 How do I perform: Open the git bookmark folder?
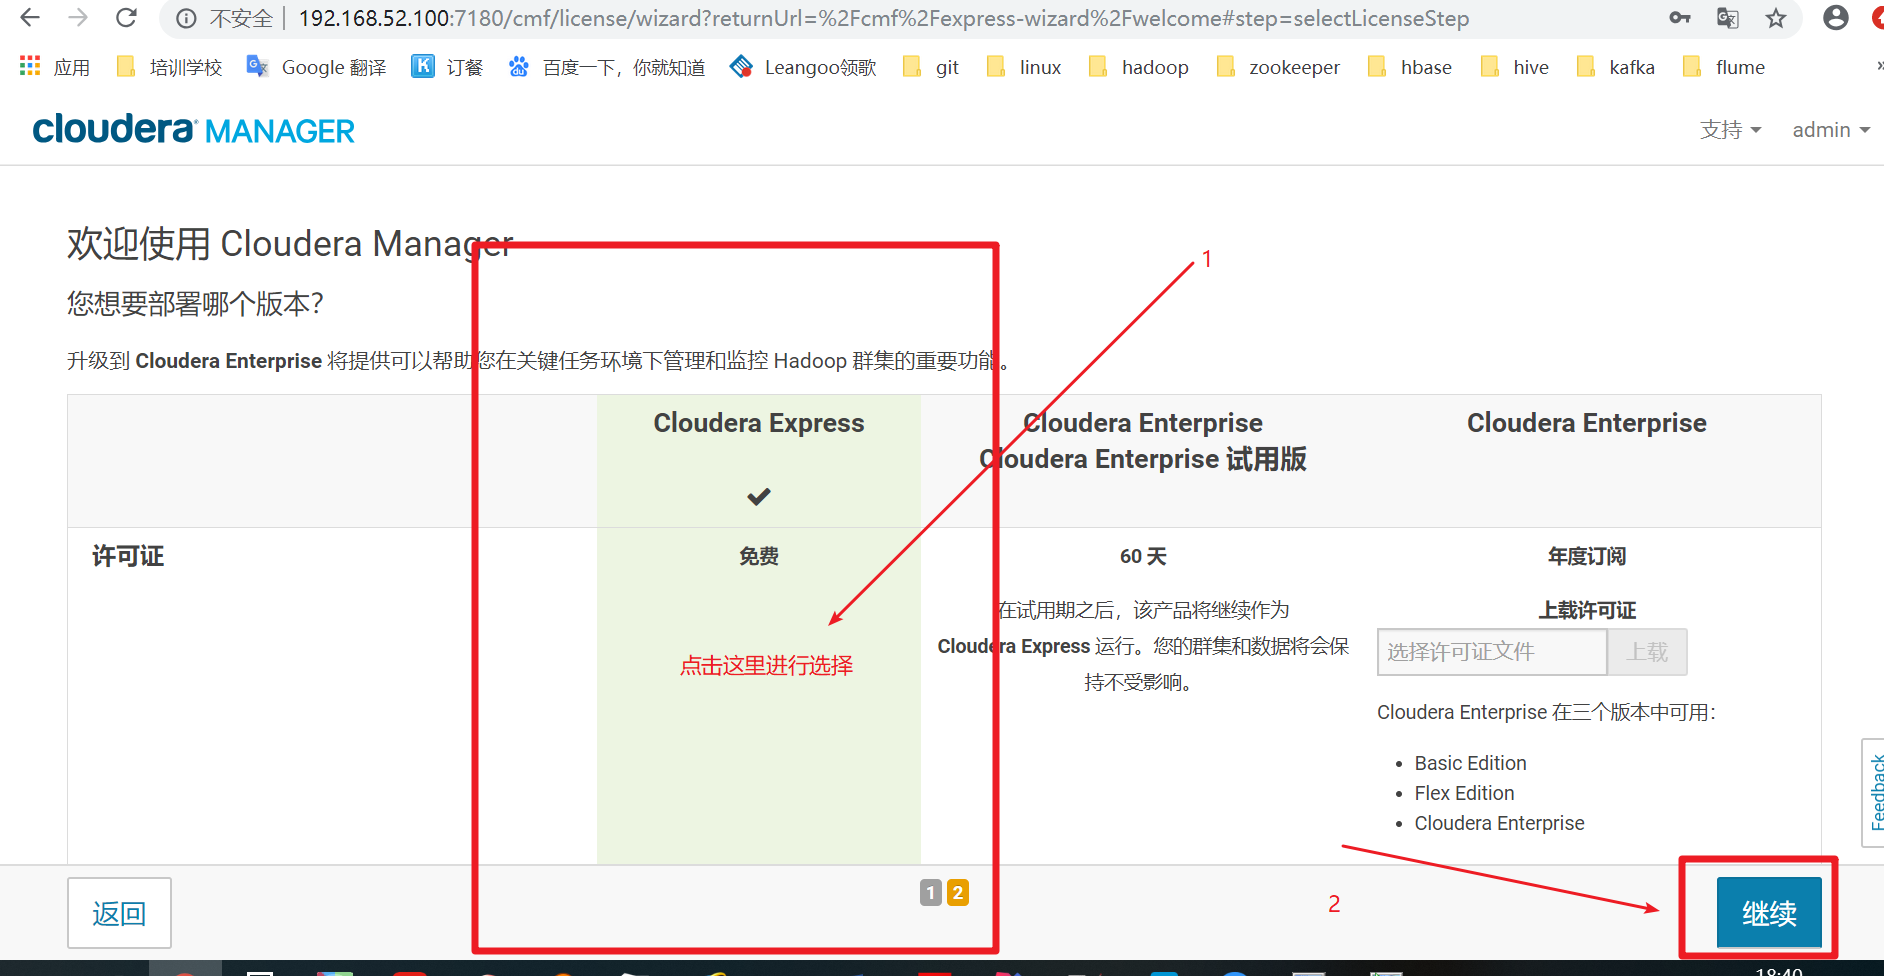click(x=930, y=67)
